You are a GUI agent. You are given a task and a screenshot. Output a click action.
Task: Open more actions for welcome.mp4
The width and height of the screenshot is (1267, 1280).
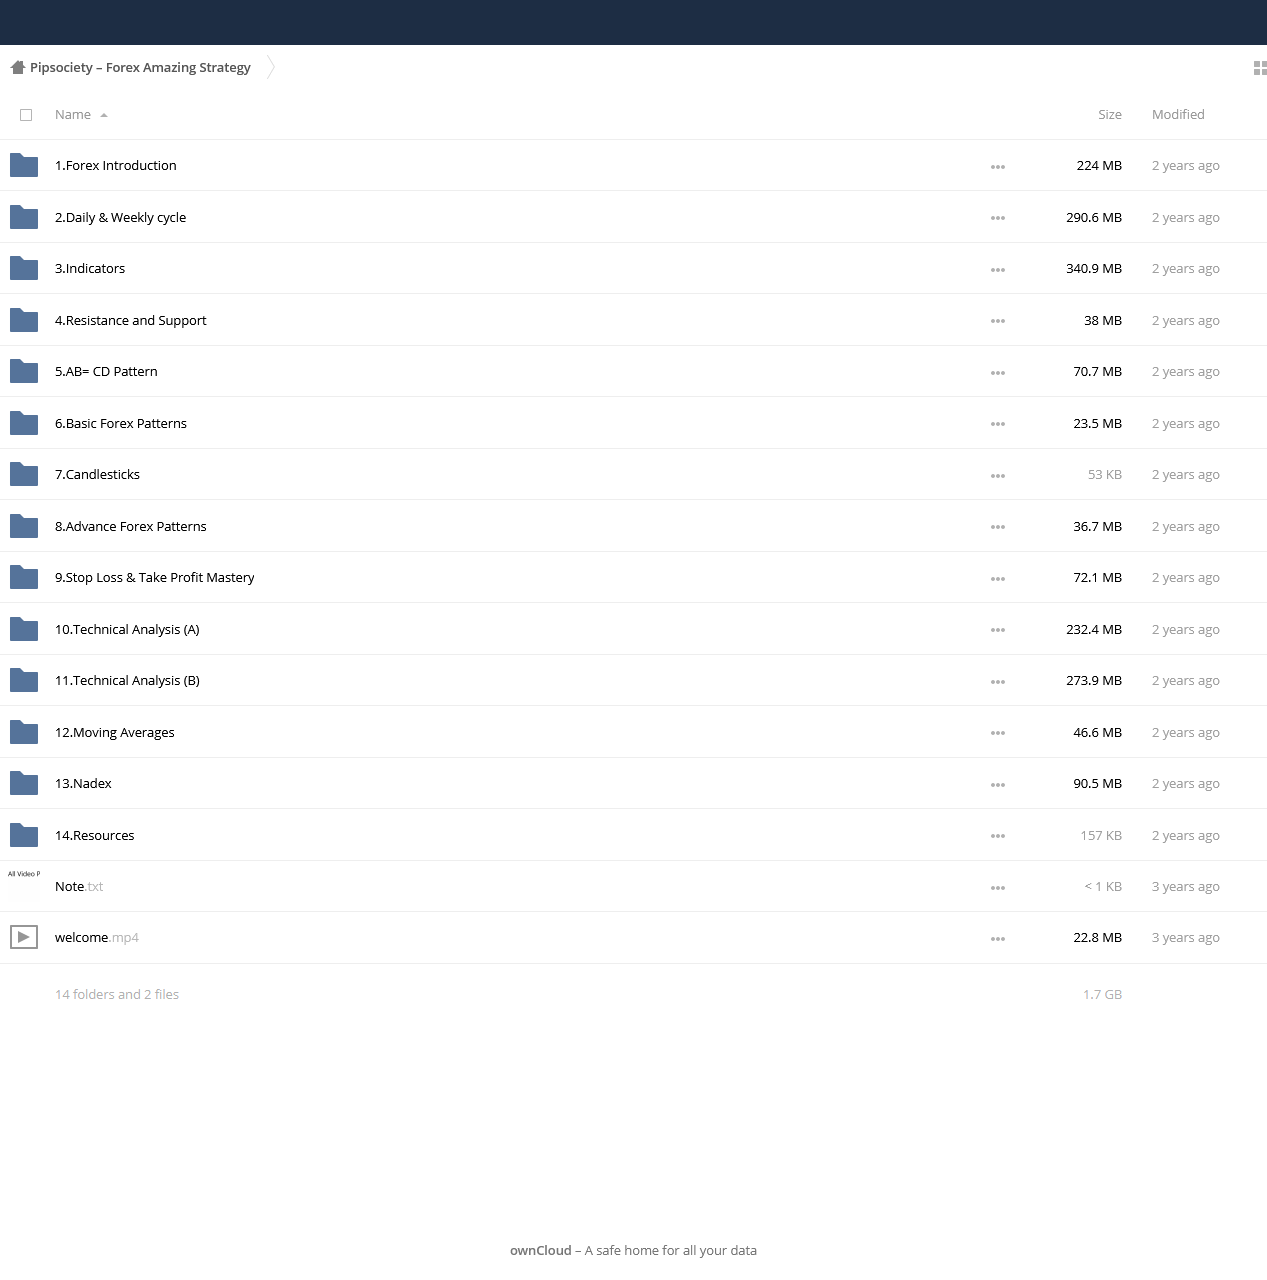point(998,939)
